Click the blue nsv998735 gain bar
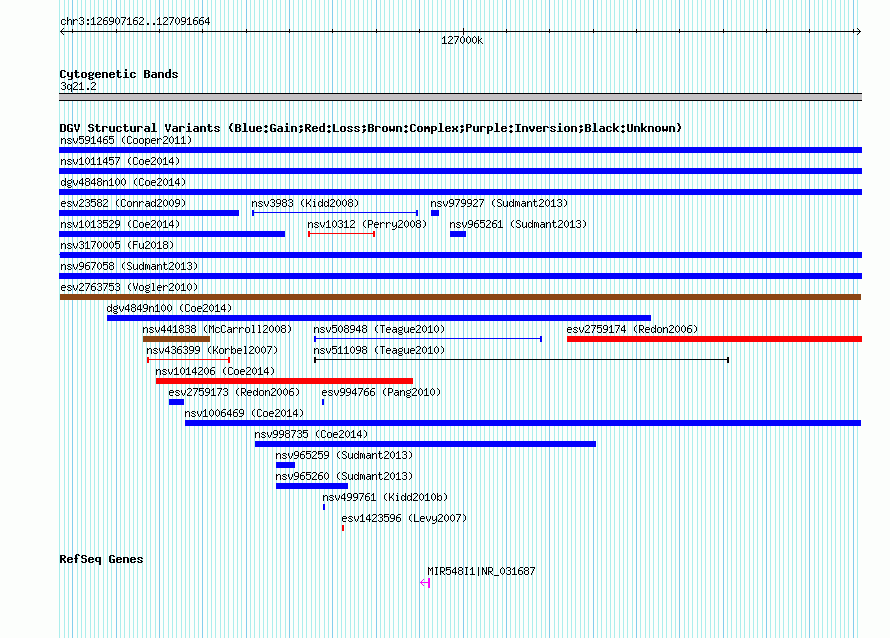 (426, 444)
